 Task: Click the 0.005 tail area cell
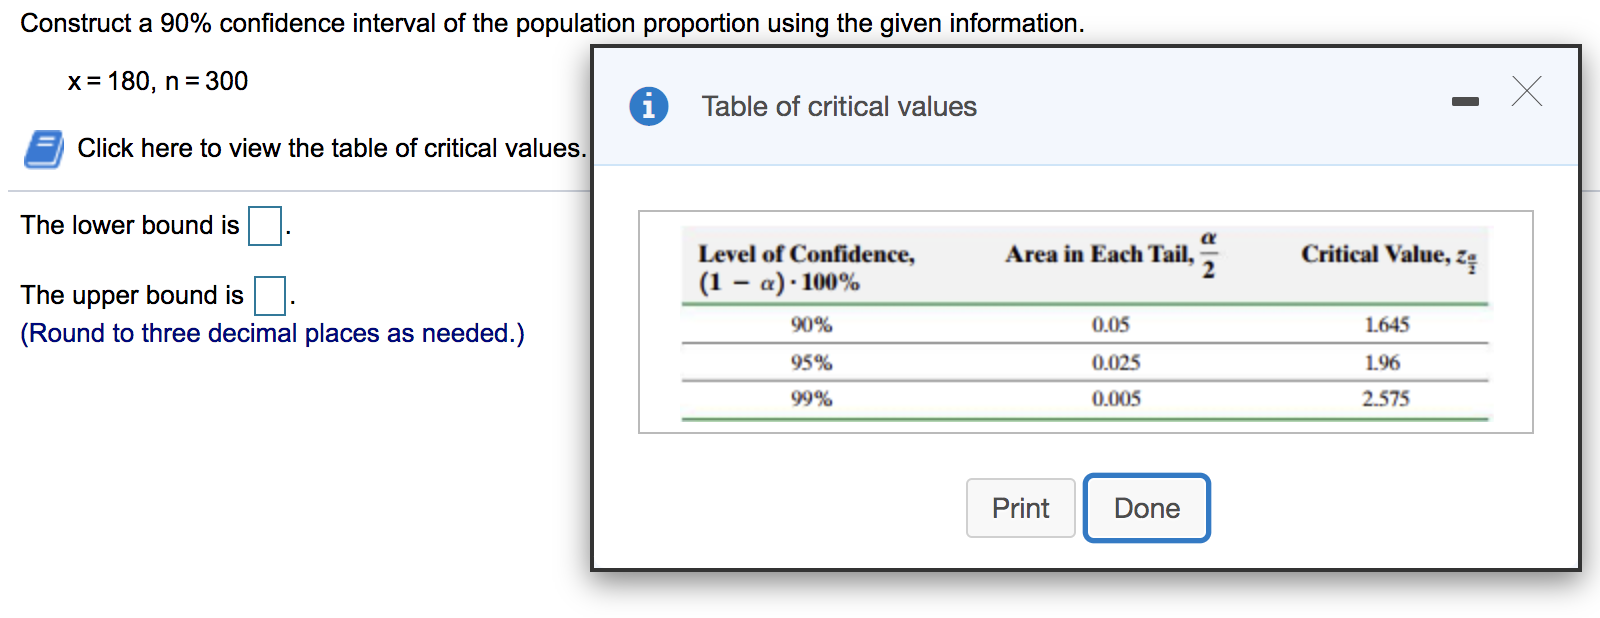(1115, 399)
